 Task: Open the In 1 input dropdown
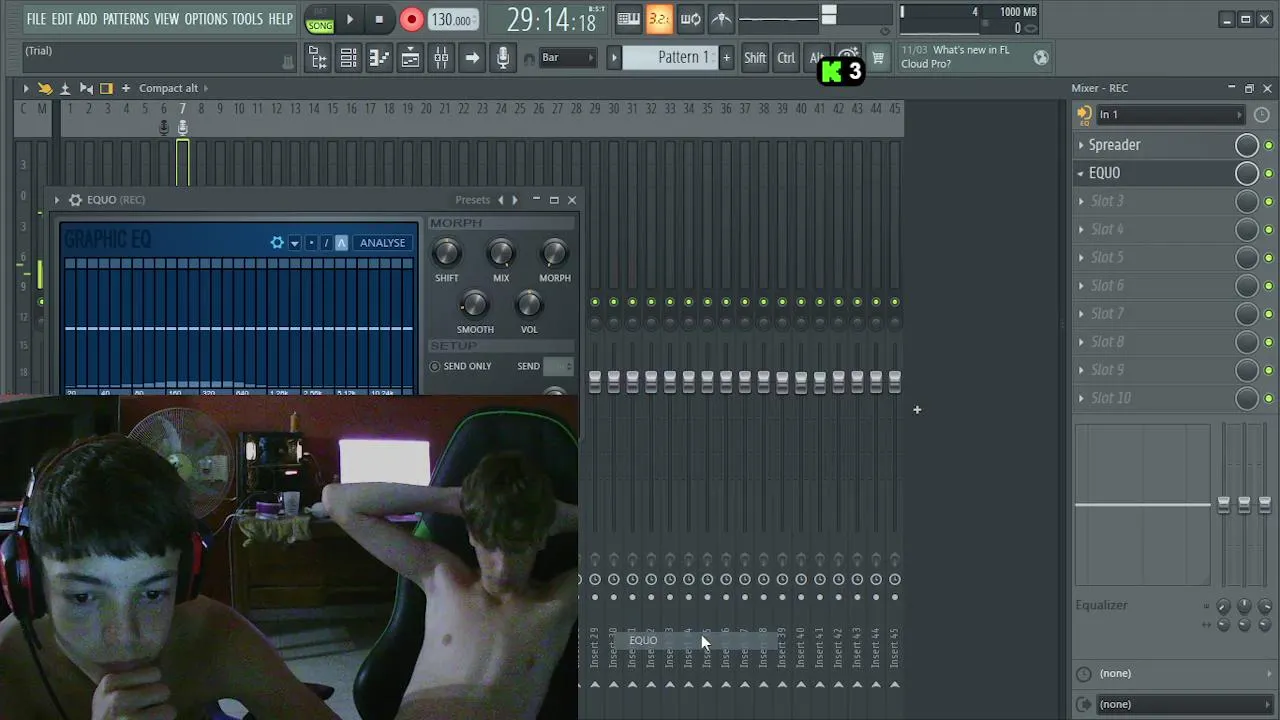coord(1169,115)
